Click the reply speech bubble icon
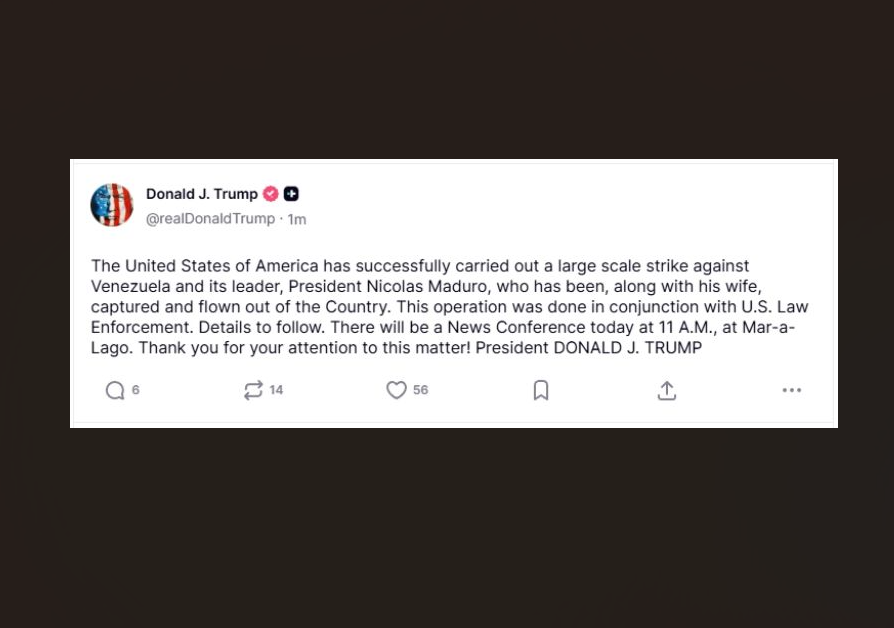894x628 pixels. [115, 390]
